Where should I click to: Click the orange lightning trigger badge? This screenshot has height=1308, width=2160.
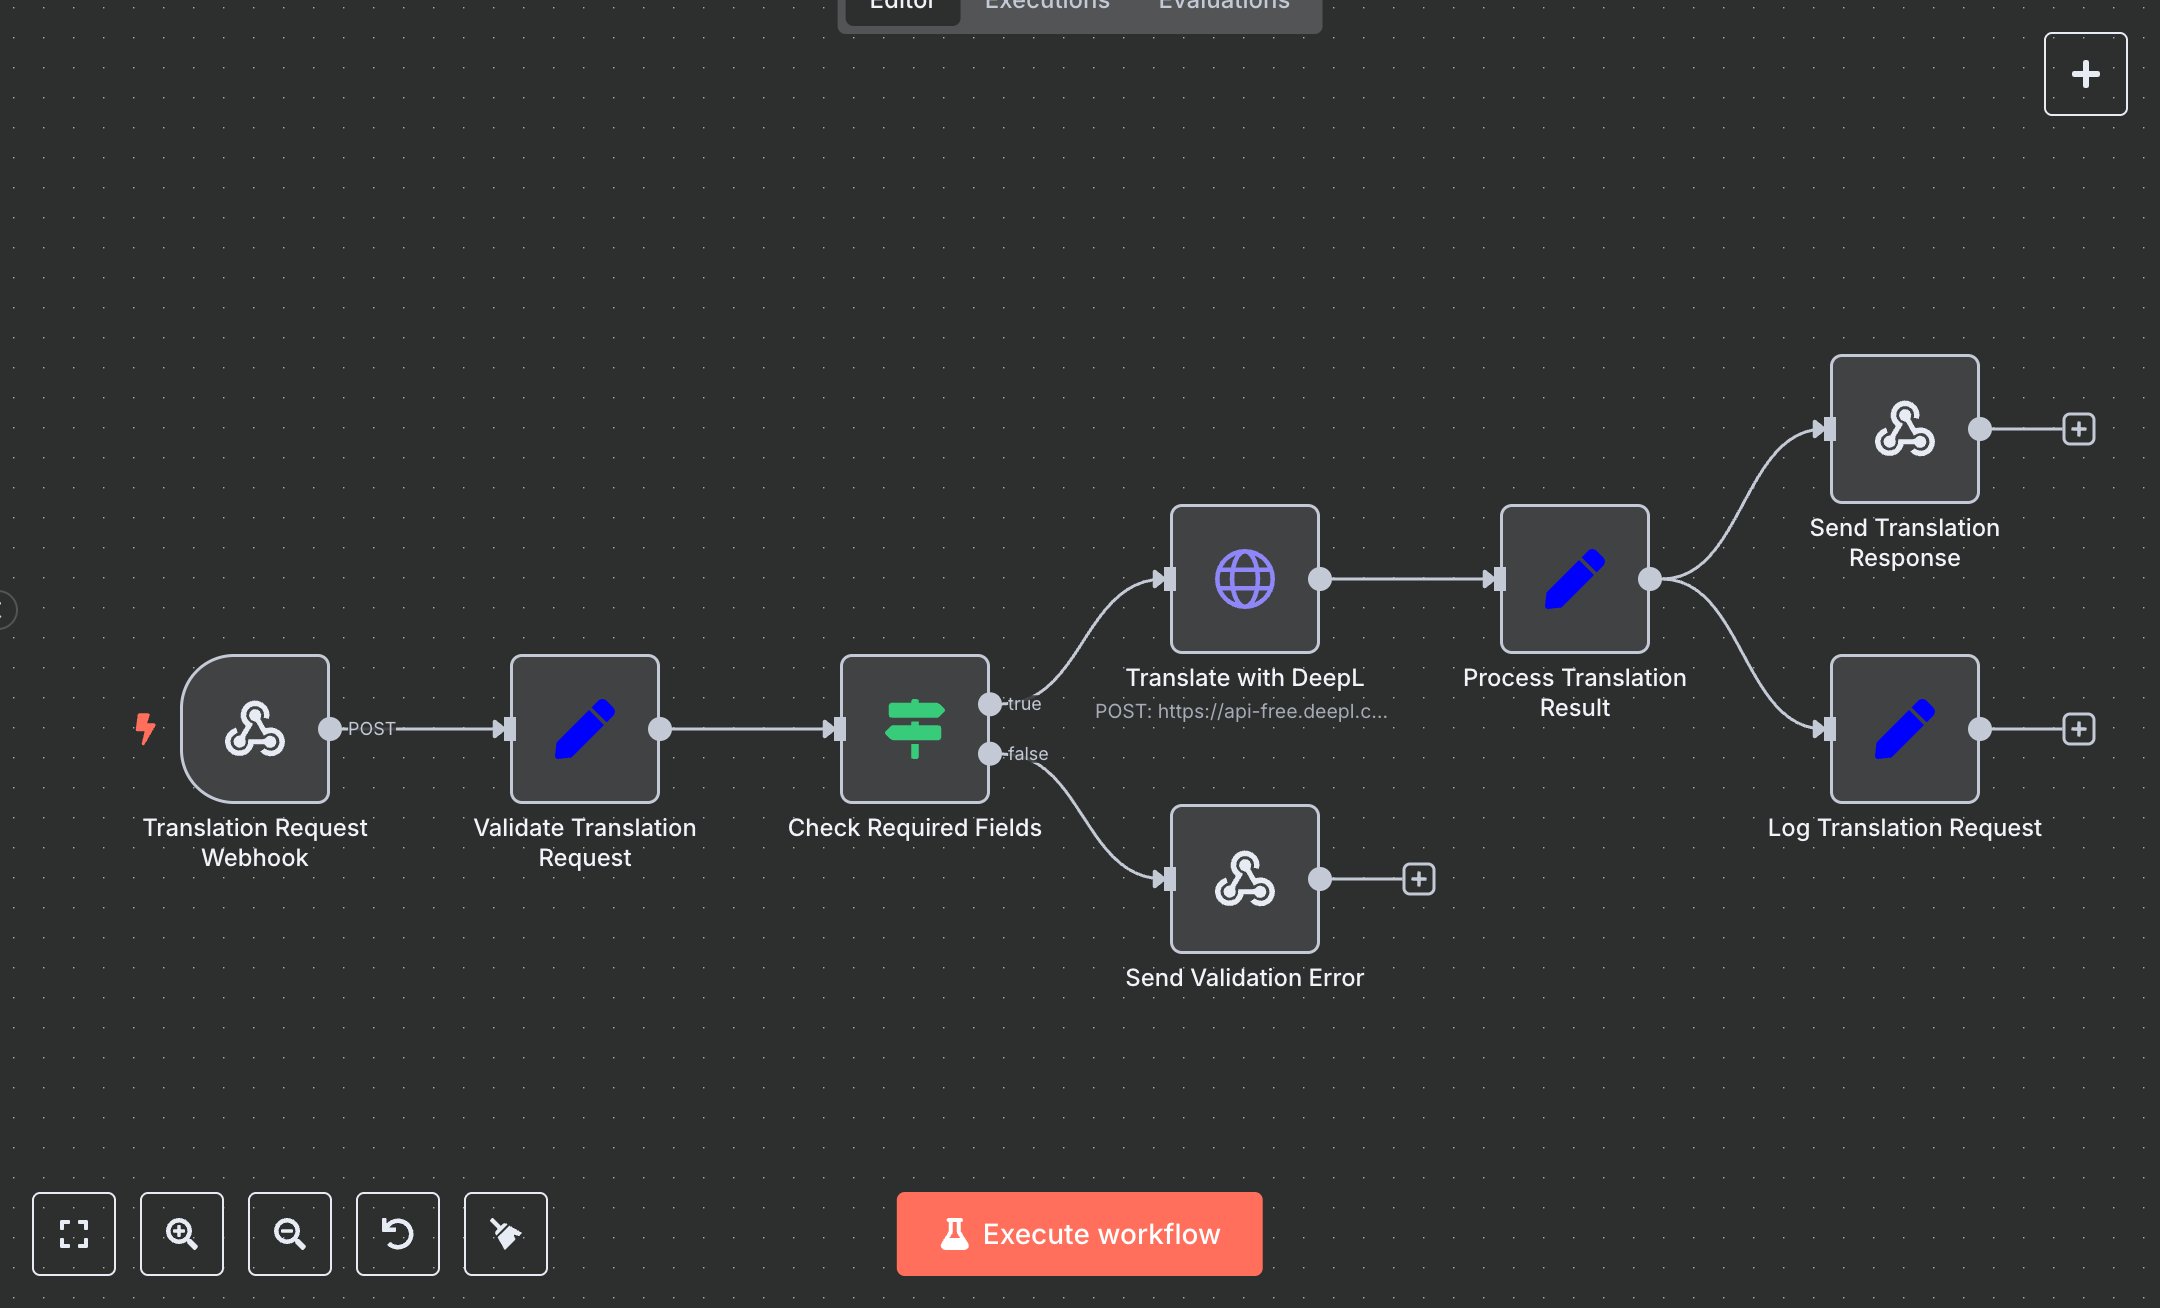146,729
